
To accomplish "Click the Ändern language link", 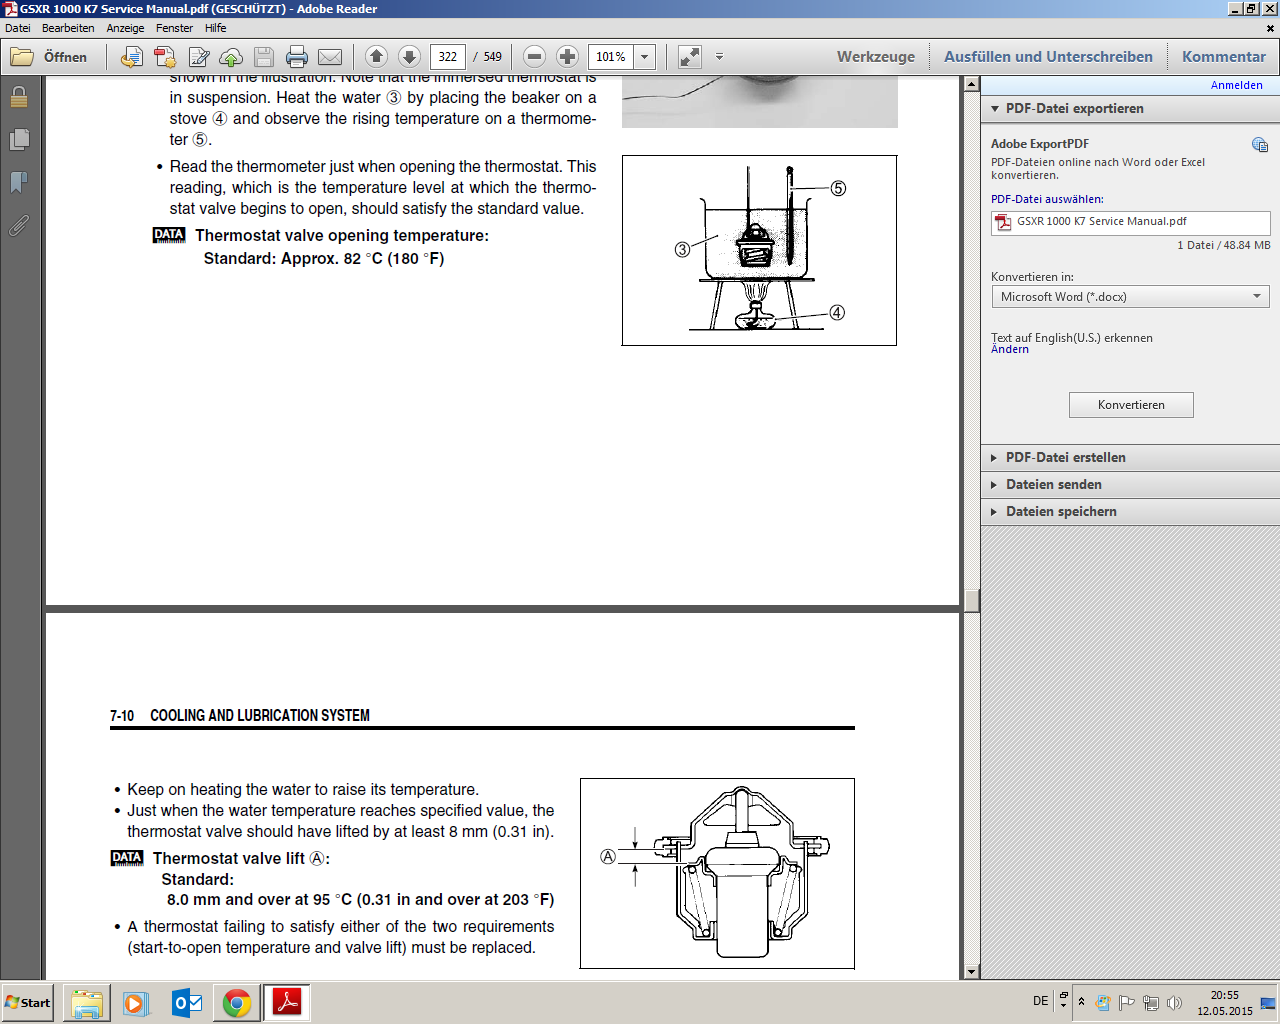I will [1010, 349].
